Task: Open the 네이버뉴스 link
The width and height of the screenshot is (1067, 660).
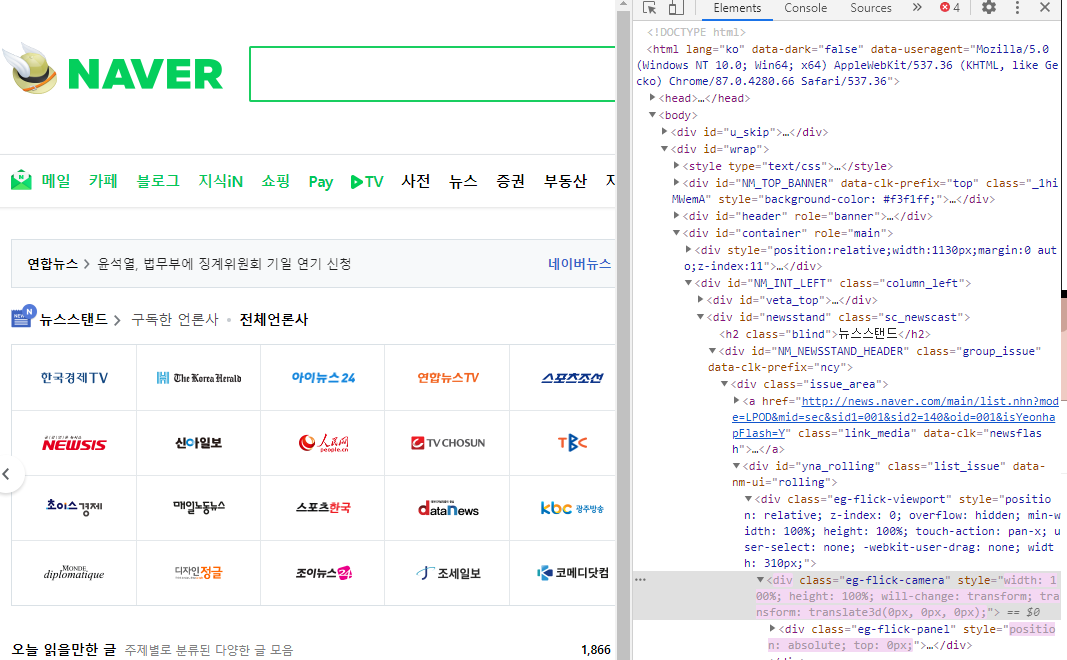Action: (x=579, y=264)
